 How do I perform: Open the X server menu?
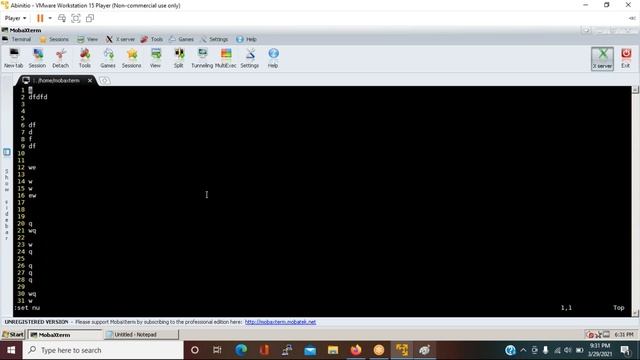click(120, 39)
